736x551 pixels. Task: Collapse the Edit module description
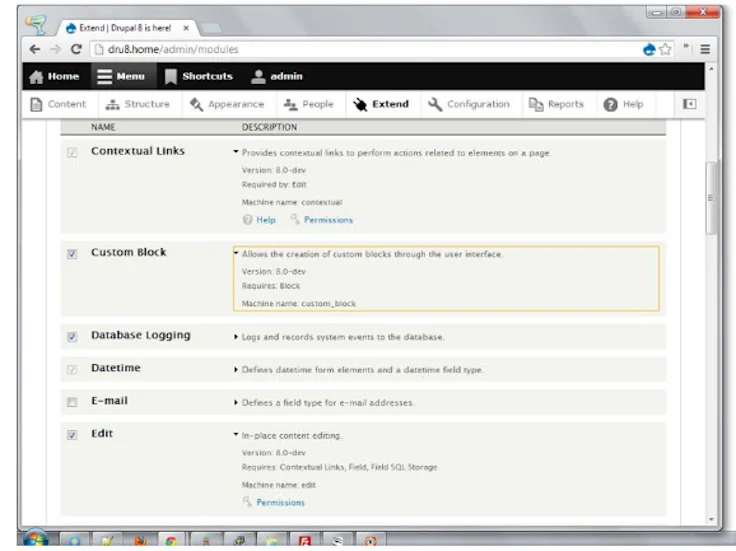[236, 435]
